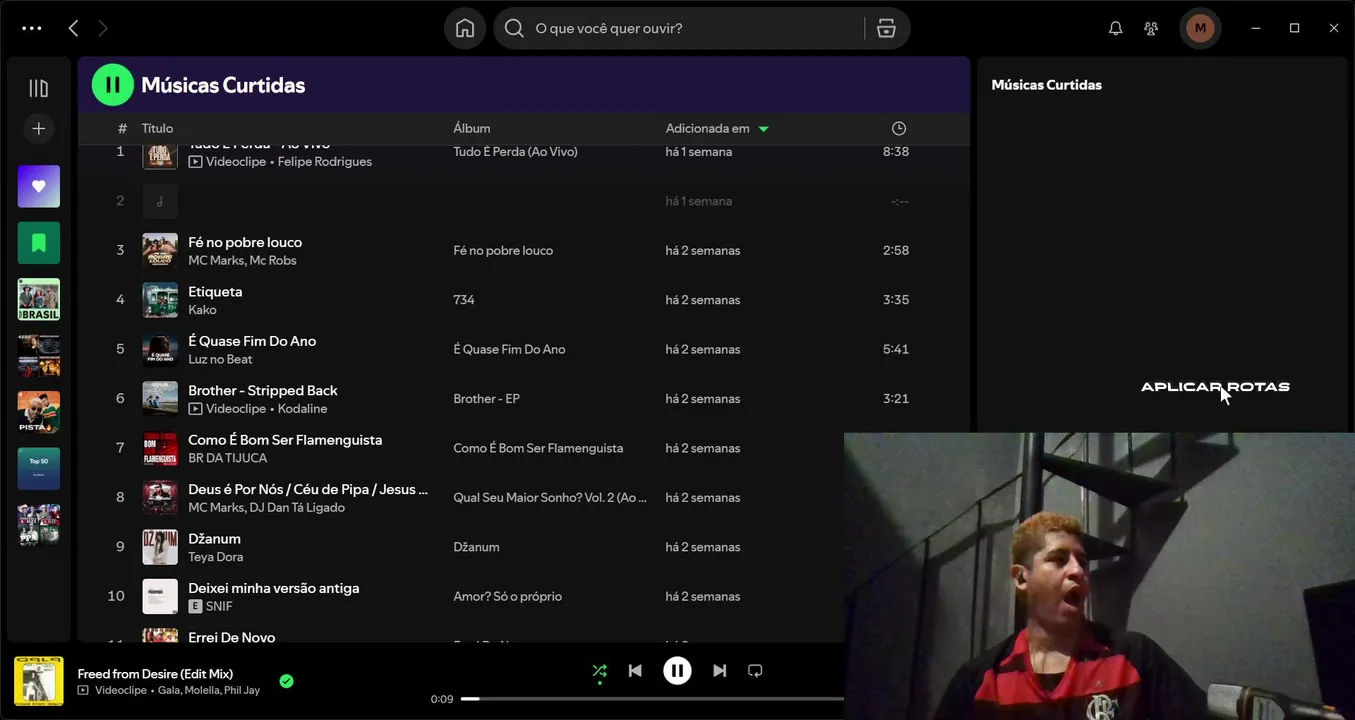
Task: Minimize the Spotify window
Action: coord(1256,28)
